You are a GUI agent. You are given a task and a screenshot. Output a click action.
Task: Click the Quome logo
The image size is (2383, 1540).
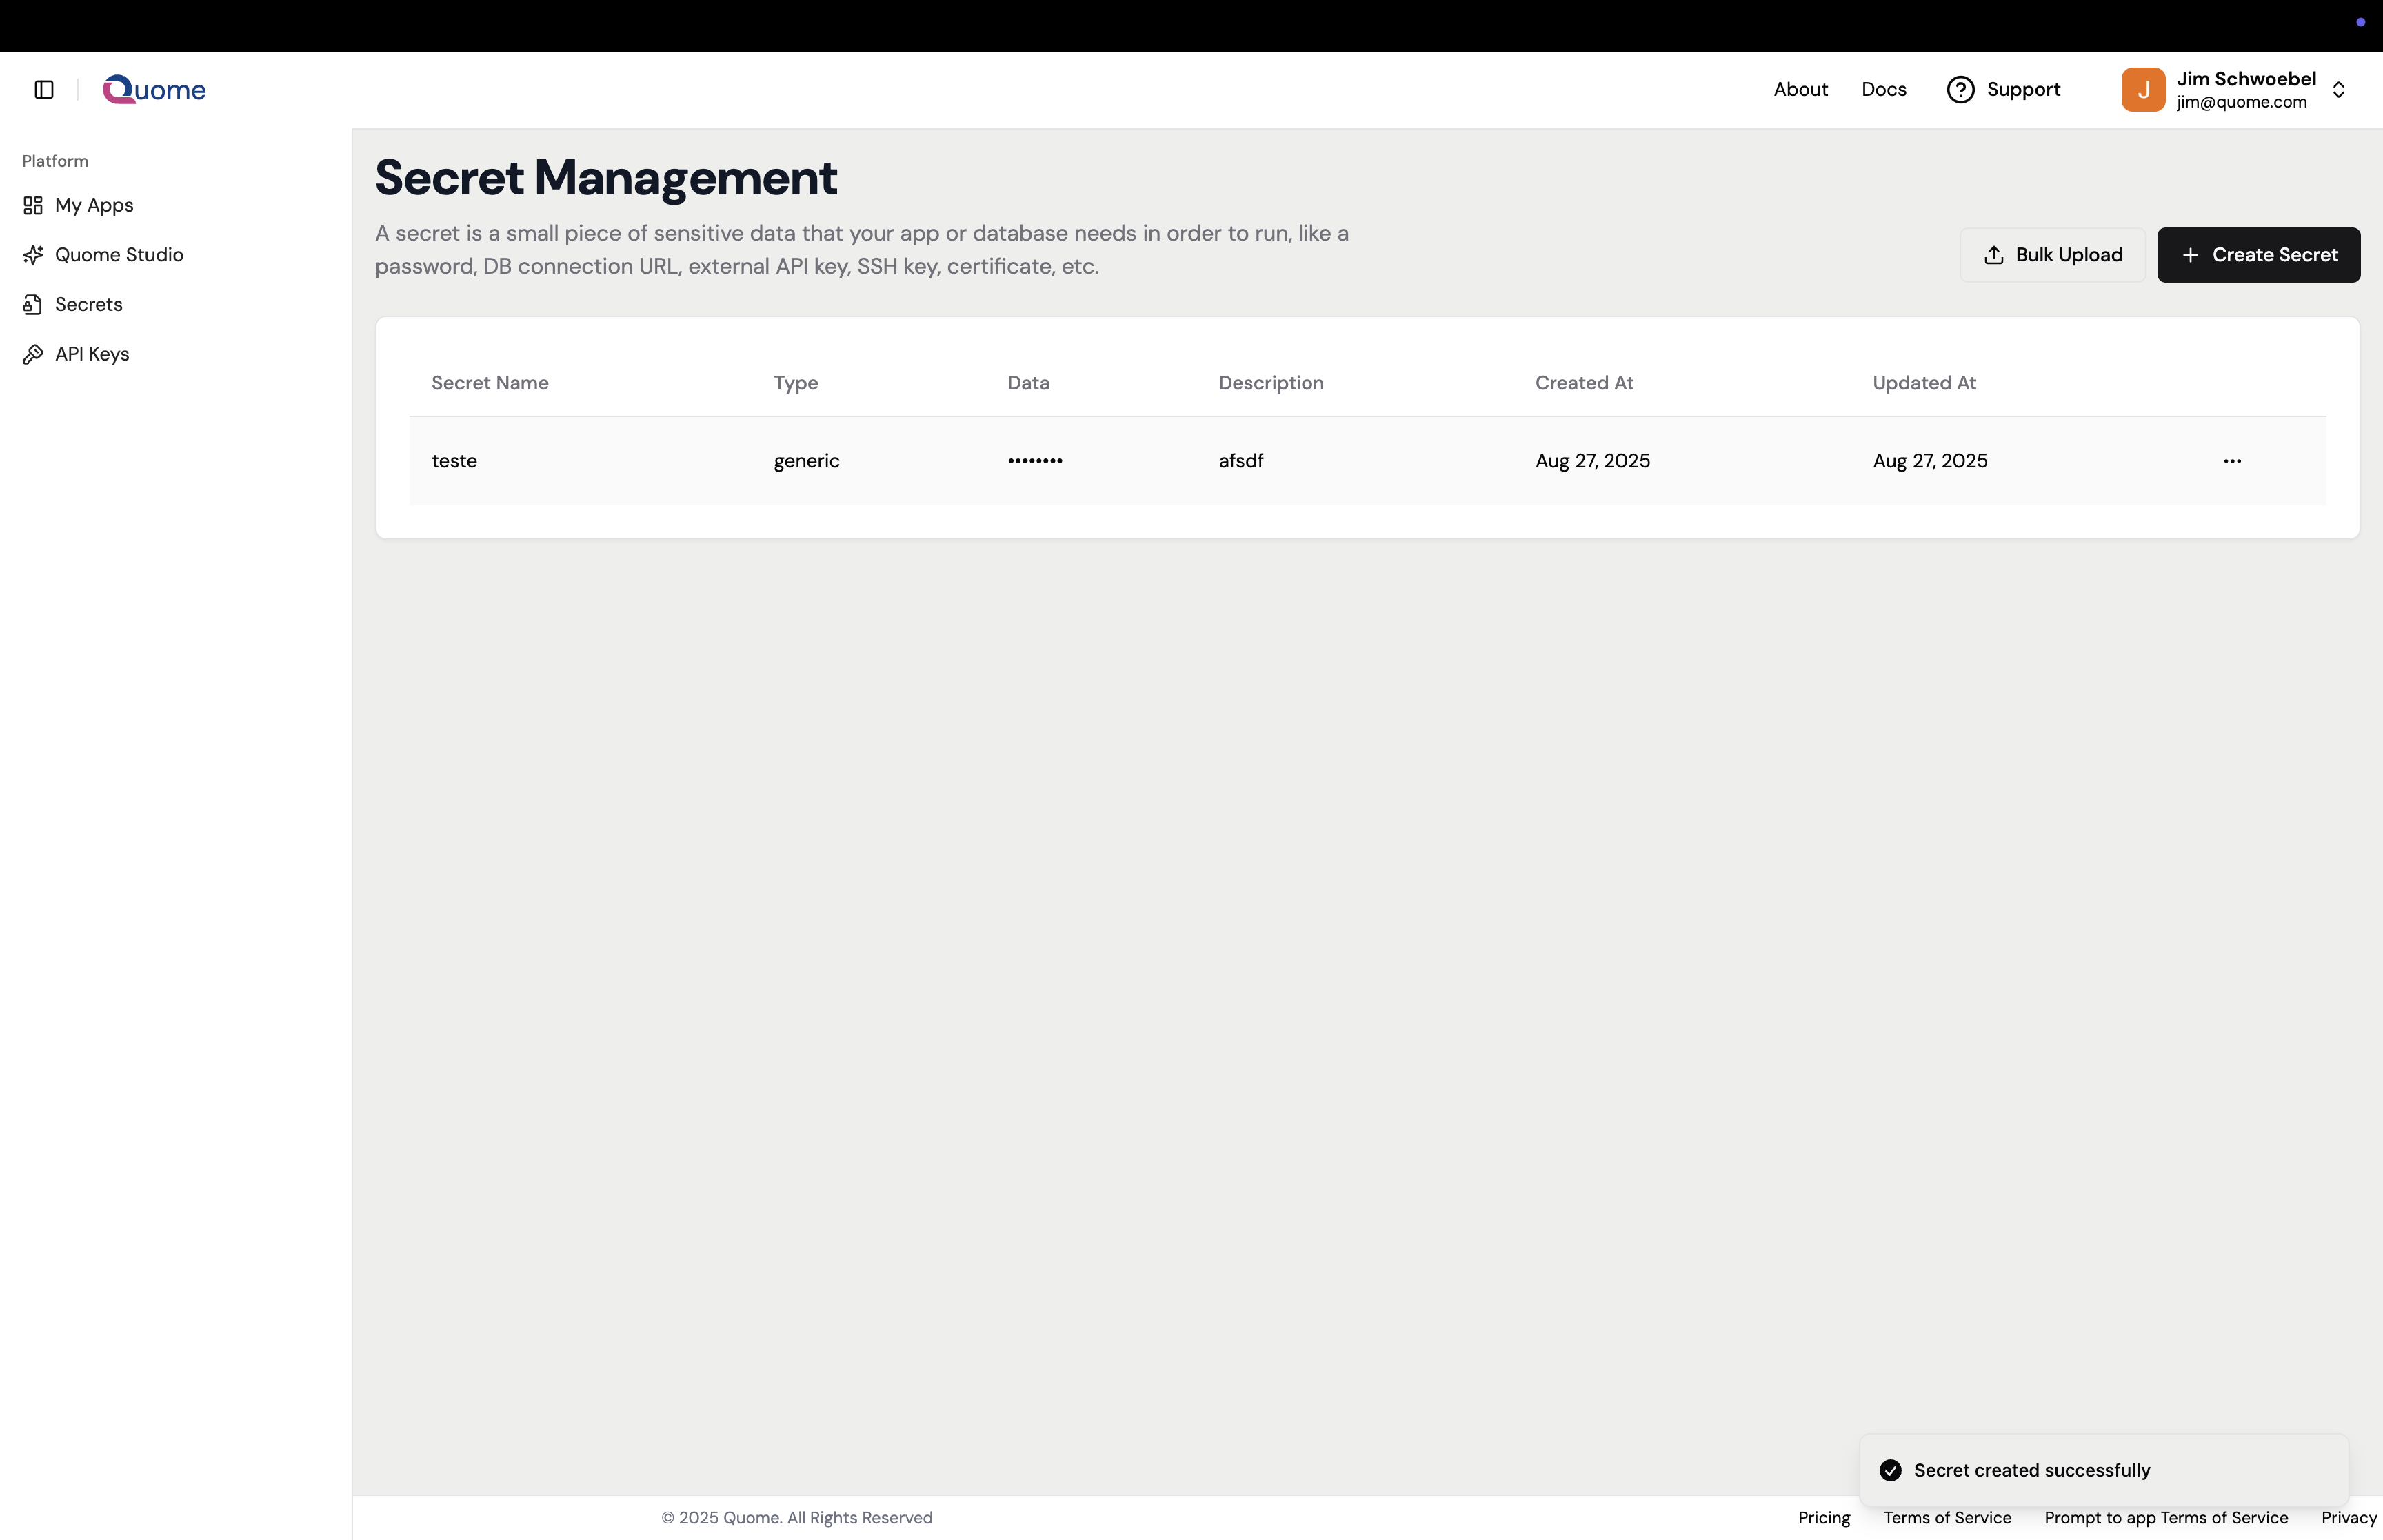[x=154, y=89]
